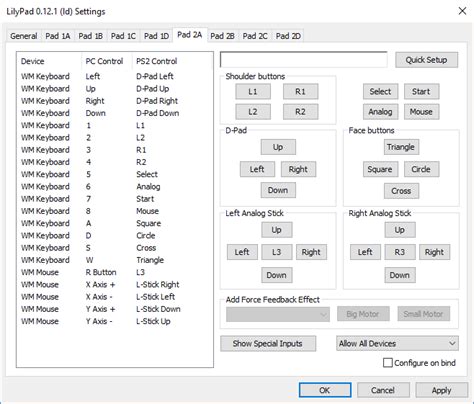
Task: Bind the R2 shoulder button
Action: tap(300, 112)
